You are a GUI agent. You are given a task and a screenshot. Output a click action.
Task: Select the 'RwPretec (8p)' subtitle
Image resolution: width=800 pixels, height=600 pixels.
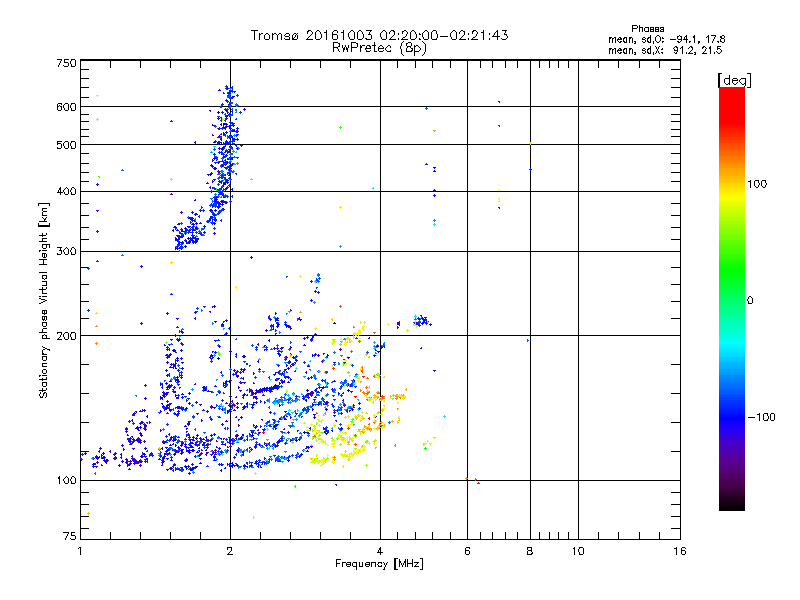coord(379,48)
